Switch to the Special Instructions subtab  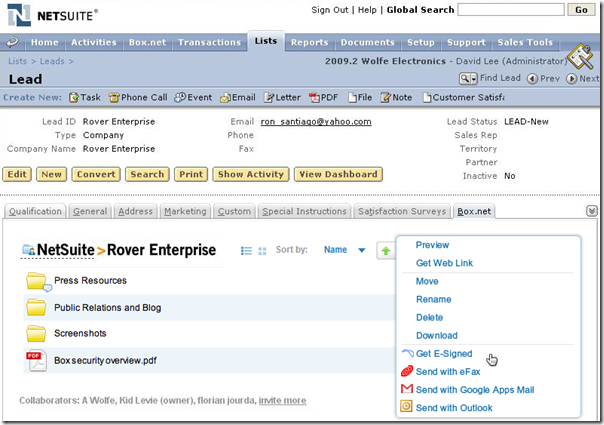(x=304, y=211)
